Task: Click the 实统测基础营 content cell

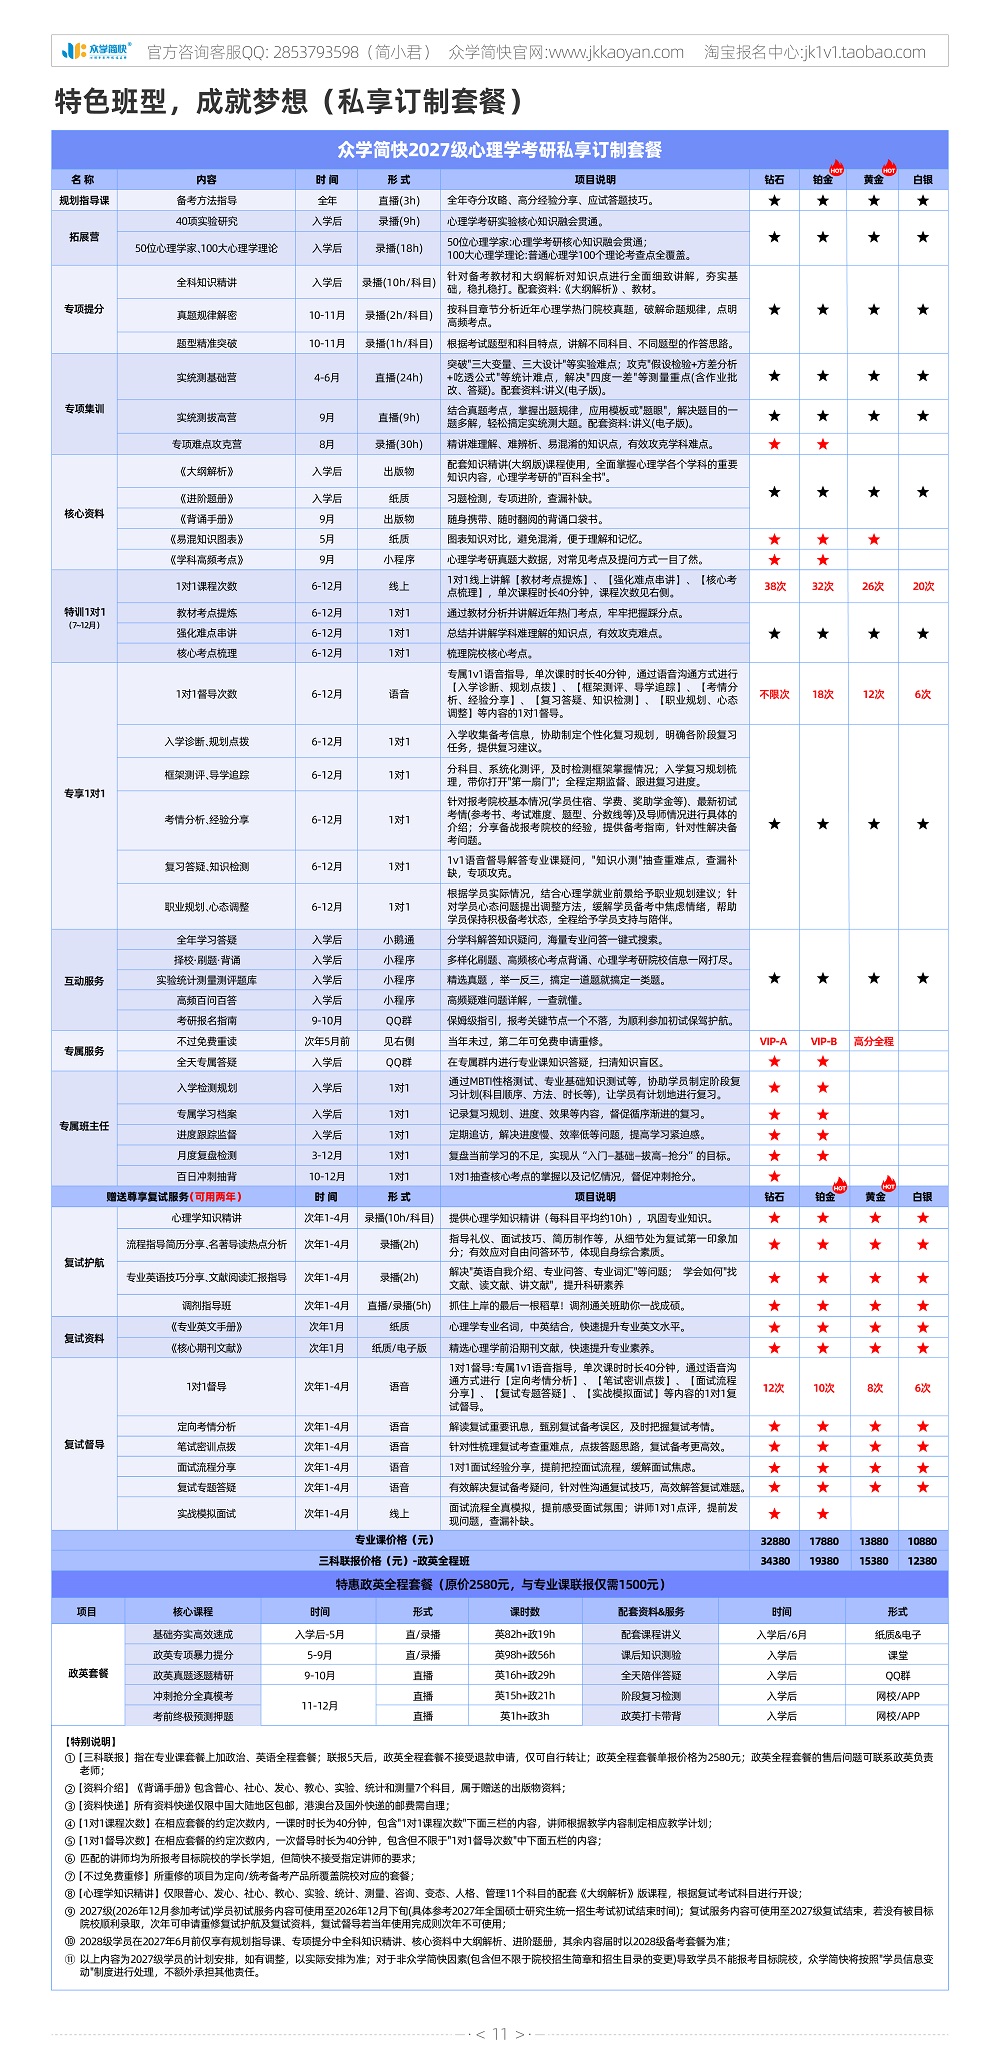Action: tap(206, 377)
